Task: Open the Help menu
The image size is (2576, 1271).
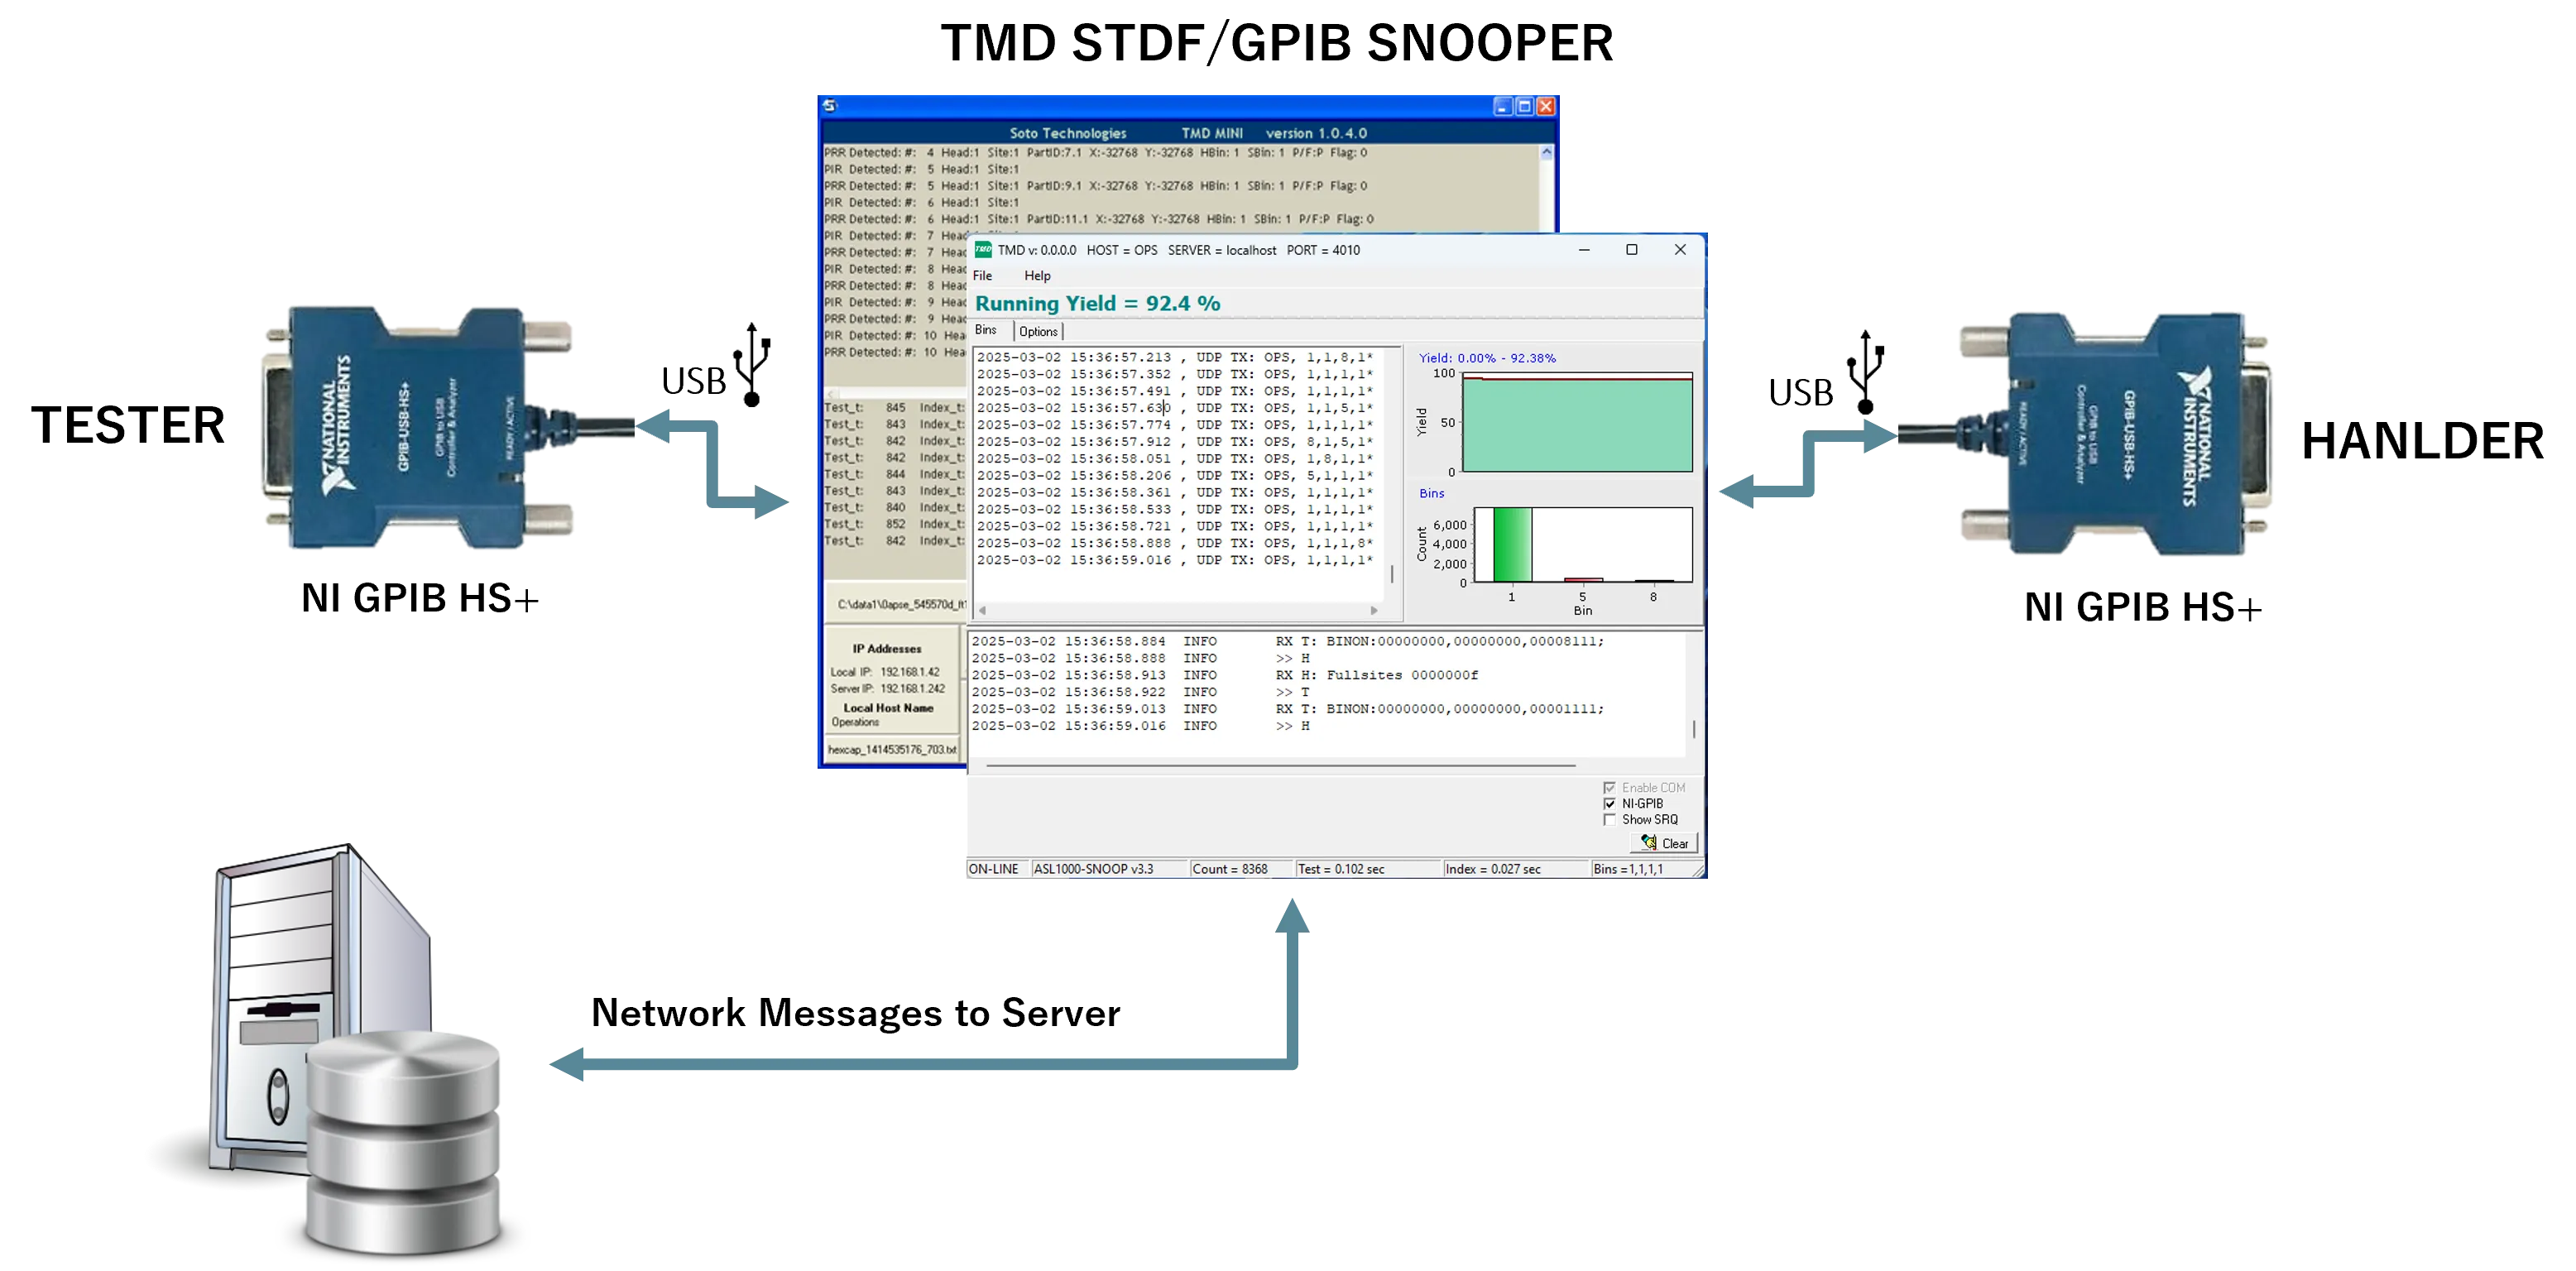Action: [x=1037, y=276]
